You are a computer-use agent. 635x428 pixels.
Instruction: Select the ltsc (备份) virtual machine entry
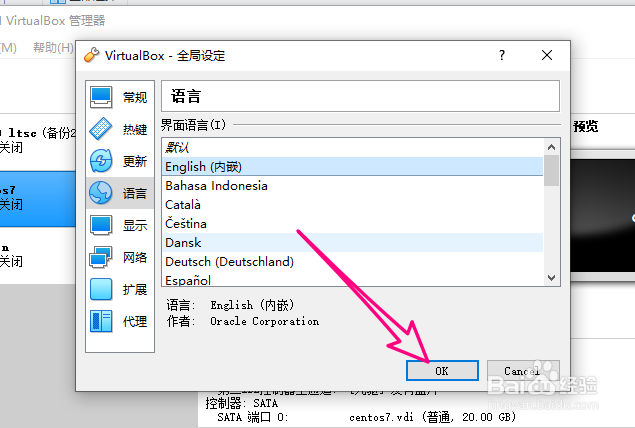tap(38, 140)
